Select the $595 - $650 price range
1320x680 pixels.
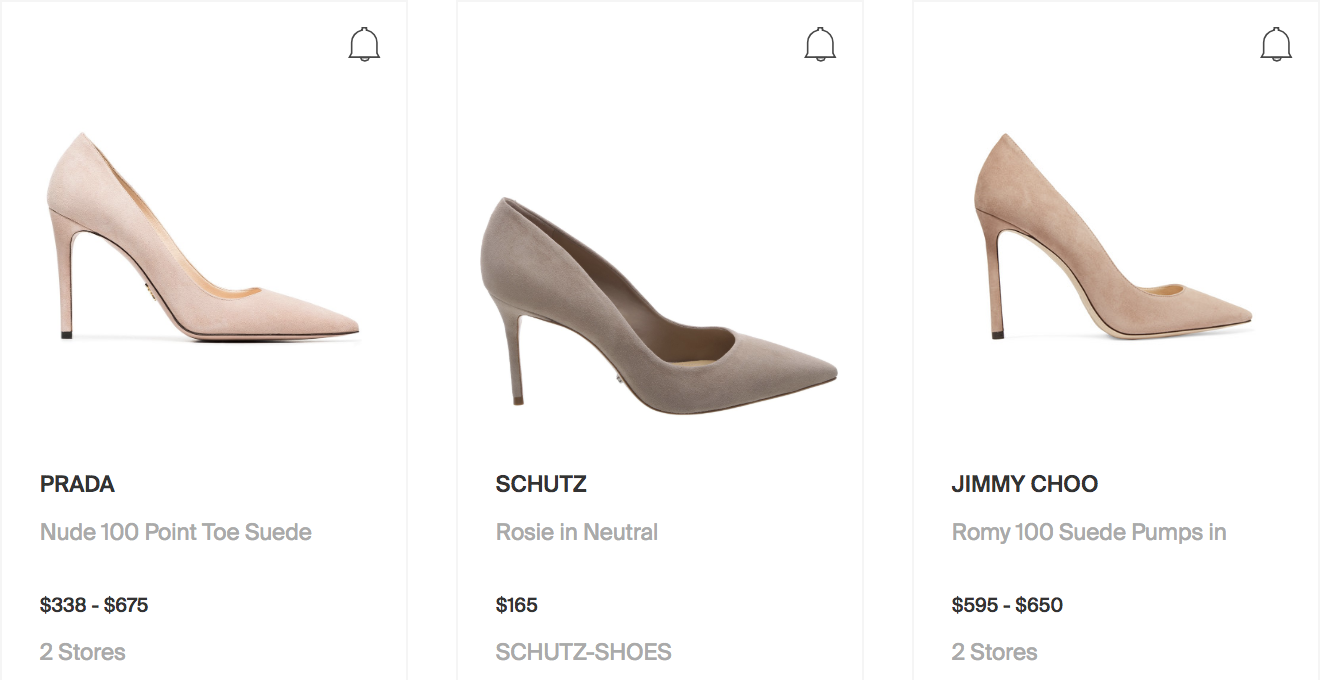(1007, 605)
